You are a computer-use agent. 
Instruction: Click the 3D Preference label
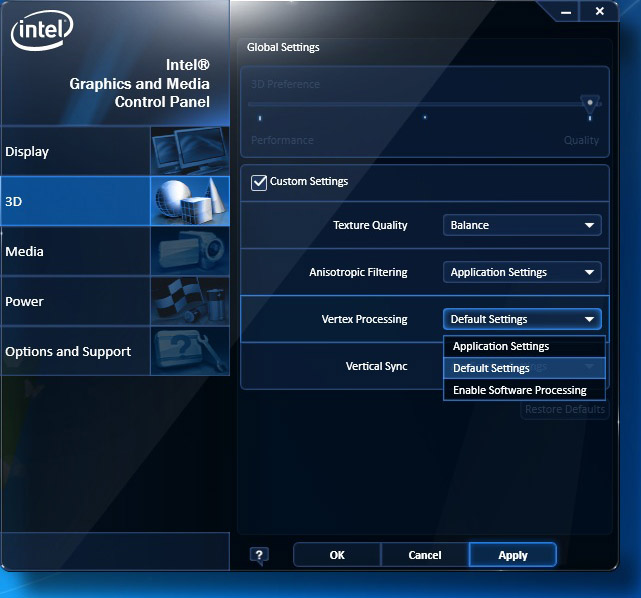point(285,84)
